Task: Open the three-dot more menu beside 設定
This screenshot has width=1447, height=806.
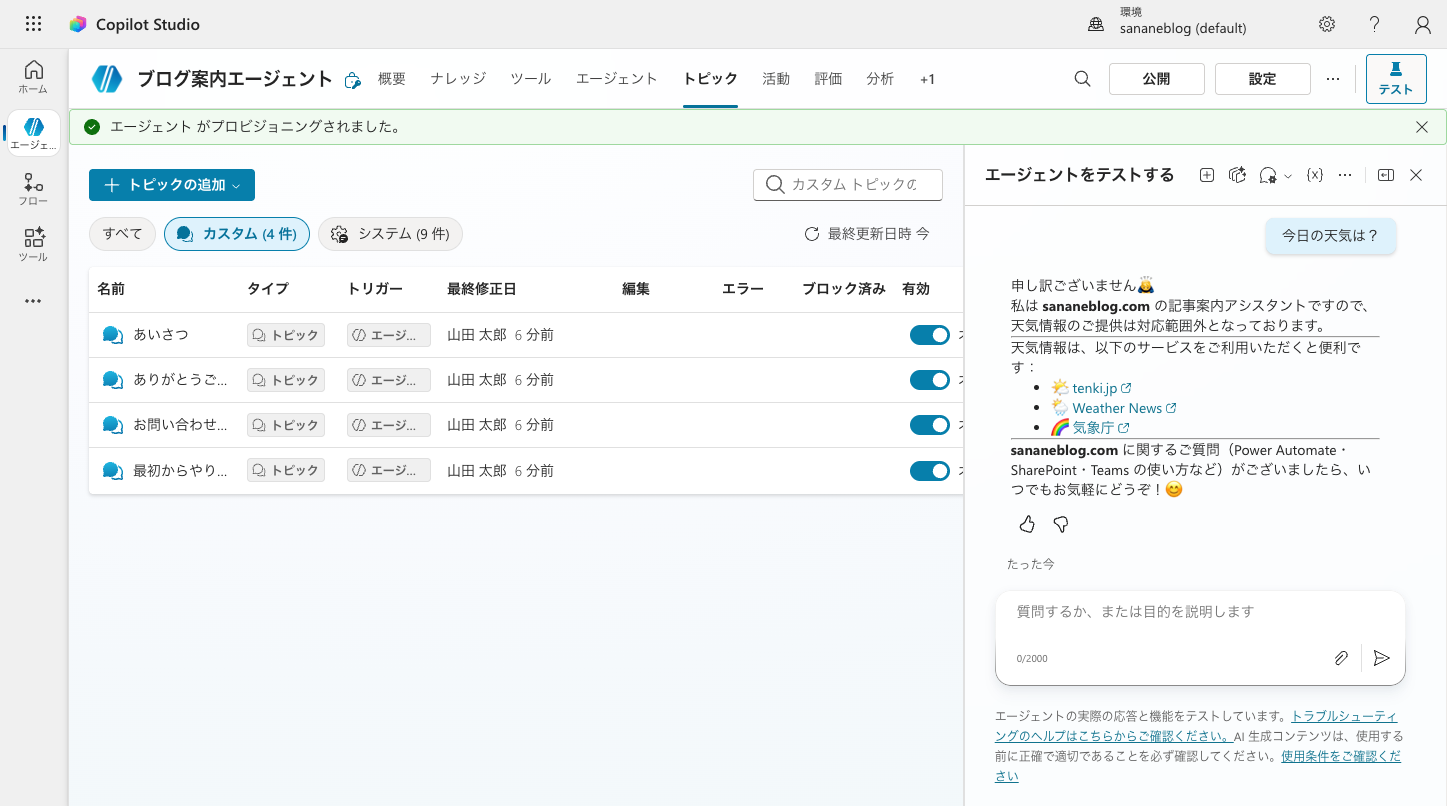Action: 1333,79
